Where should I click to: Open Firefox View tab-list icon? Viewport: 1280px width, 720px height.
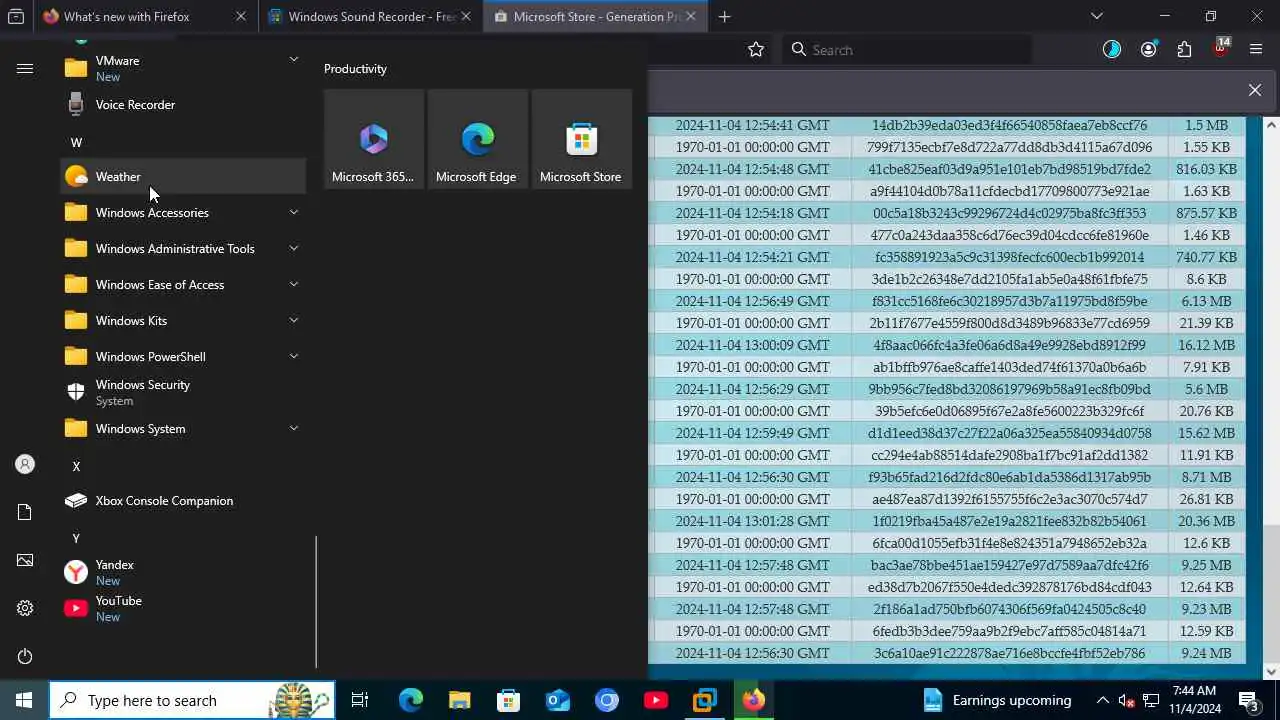tap(16, 17)
